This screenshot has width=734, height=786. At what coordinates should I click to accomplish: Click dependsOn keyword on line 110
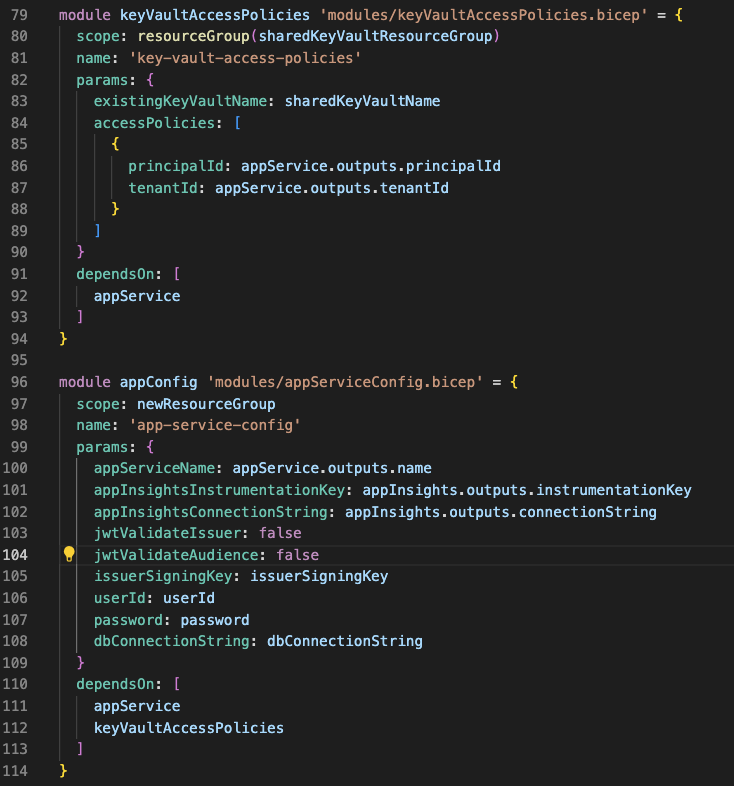tap(115, 684)
